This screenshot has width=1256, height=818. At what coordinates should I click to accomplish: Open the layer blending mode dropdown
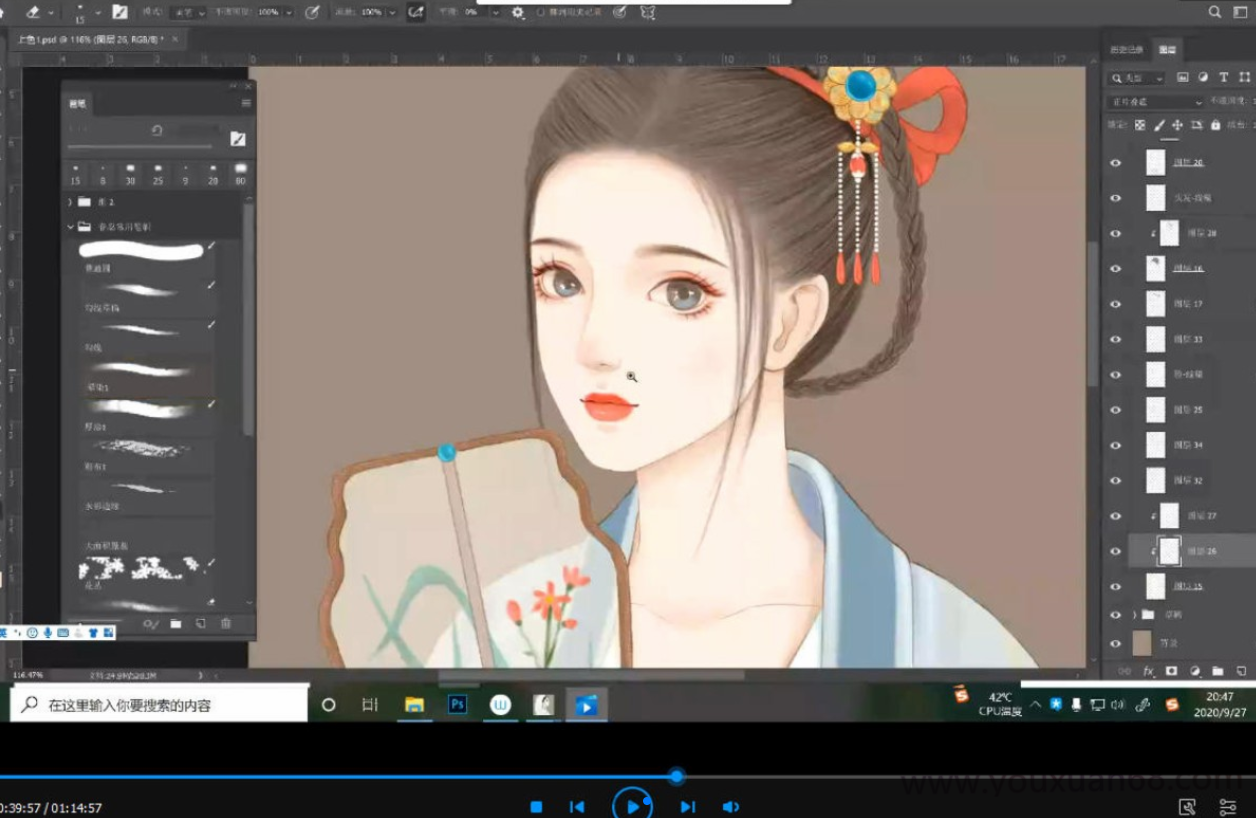click(1155, 102)
